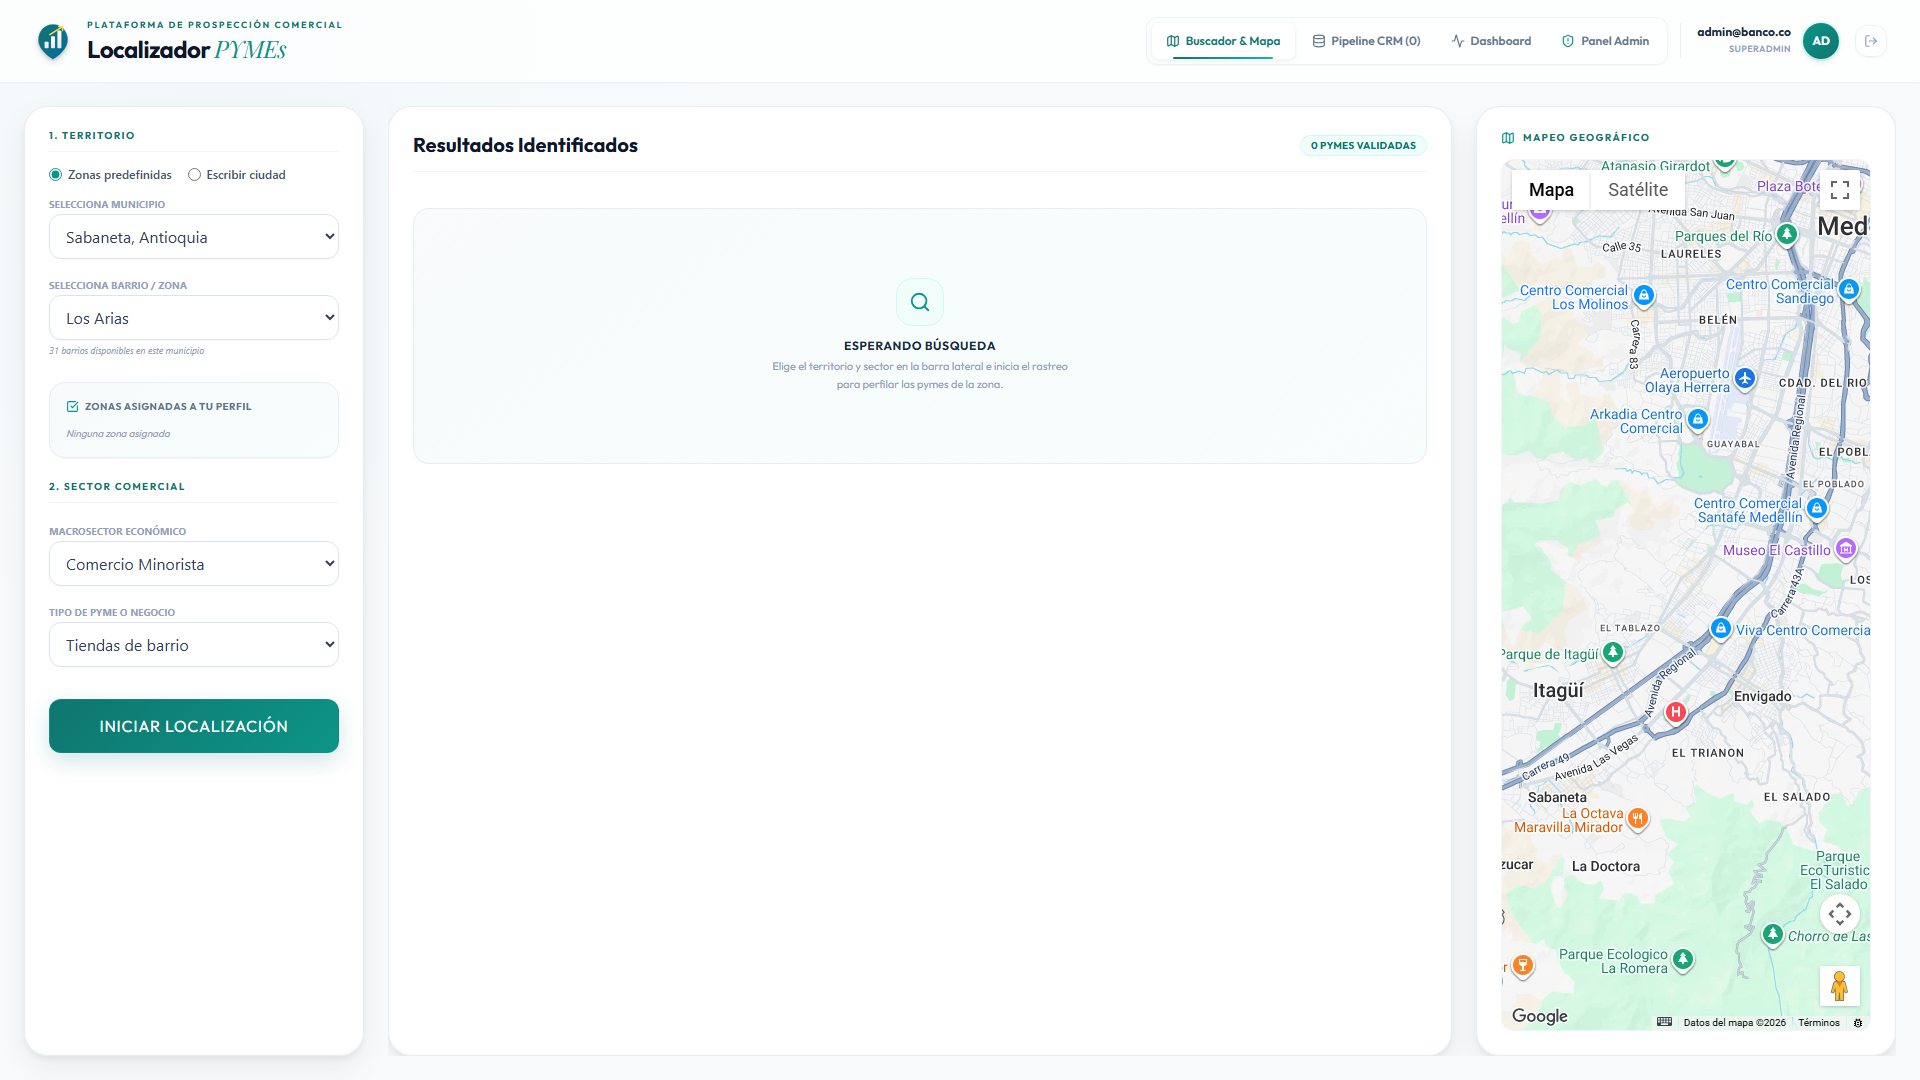Open the Macrosector Comercio Minorista dropdown
This screenshot has height=1080, width=1920.
(x=194, y=564)
